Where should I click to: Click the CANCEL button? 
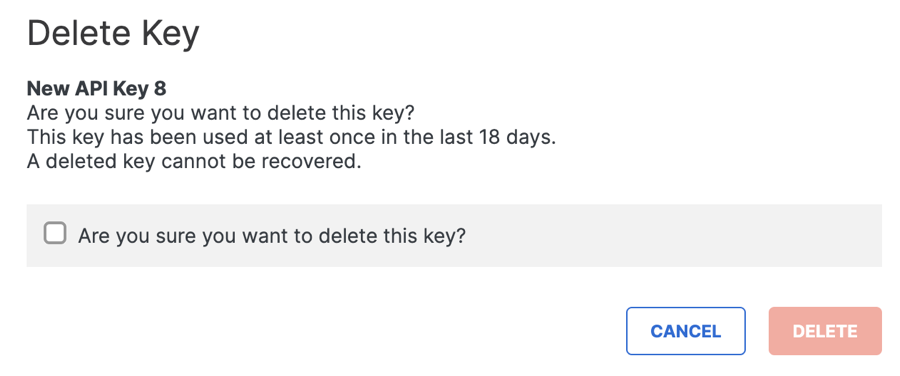click(x=685, y=331)
